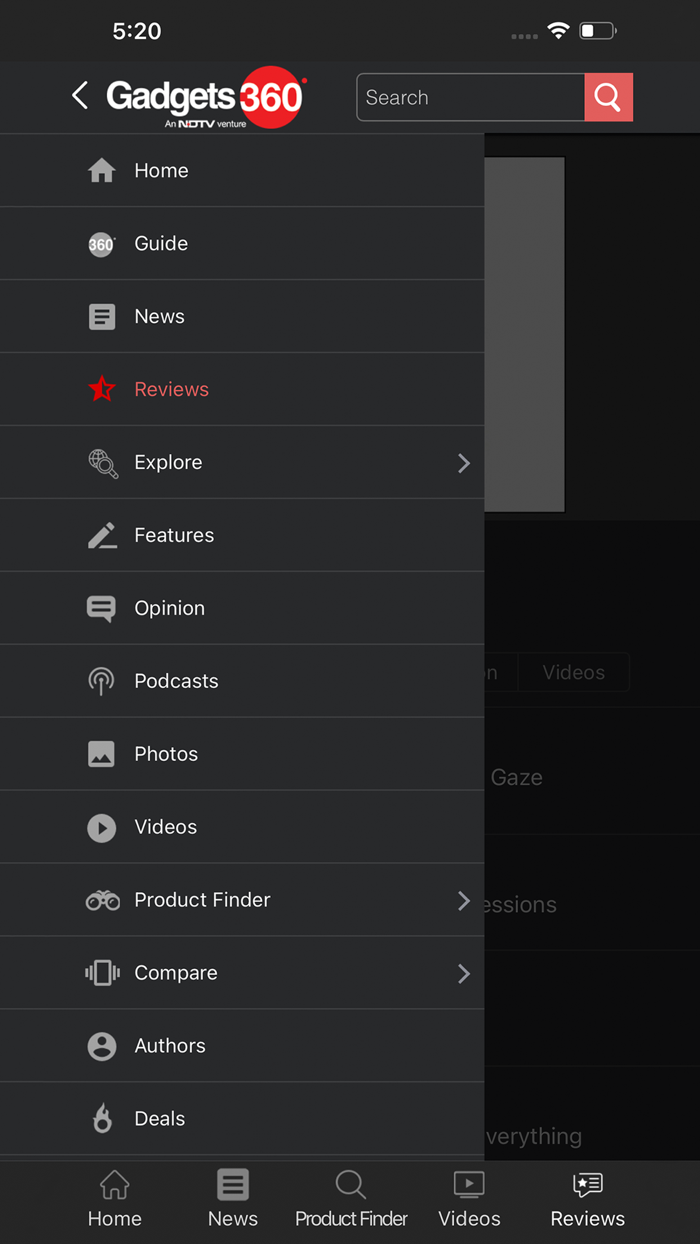
Task: Open the Gadgets 360 logo
Action: click(206, 98)
